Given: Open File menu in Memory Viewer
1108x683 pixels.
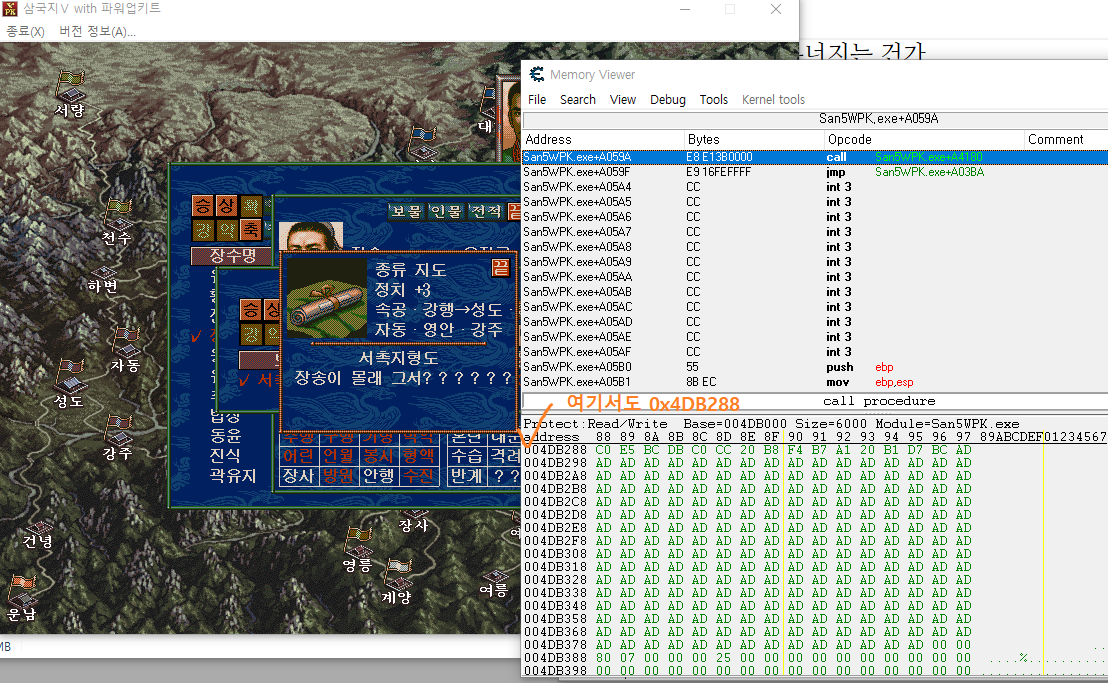Looking at the screenshot, I should click(x=537, y=100).
